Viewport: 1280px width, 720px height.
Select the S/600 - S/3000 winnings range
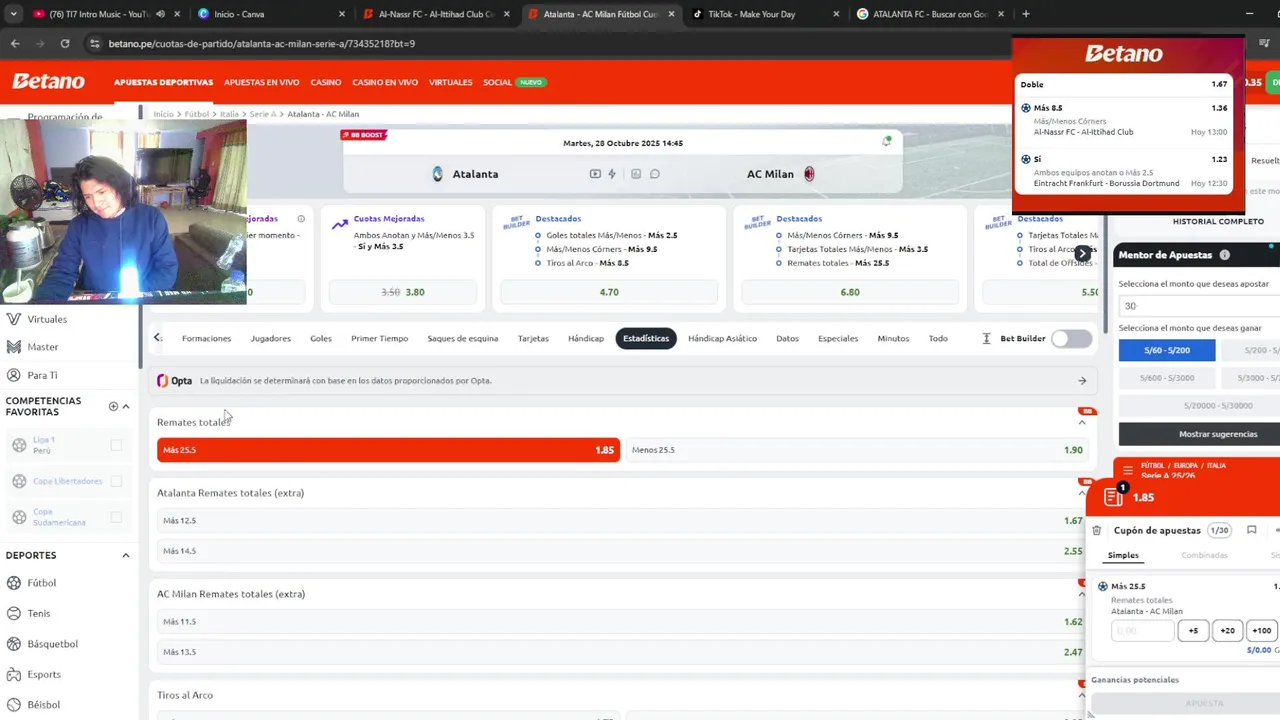point(1167,378)
